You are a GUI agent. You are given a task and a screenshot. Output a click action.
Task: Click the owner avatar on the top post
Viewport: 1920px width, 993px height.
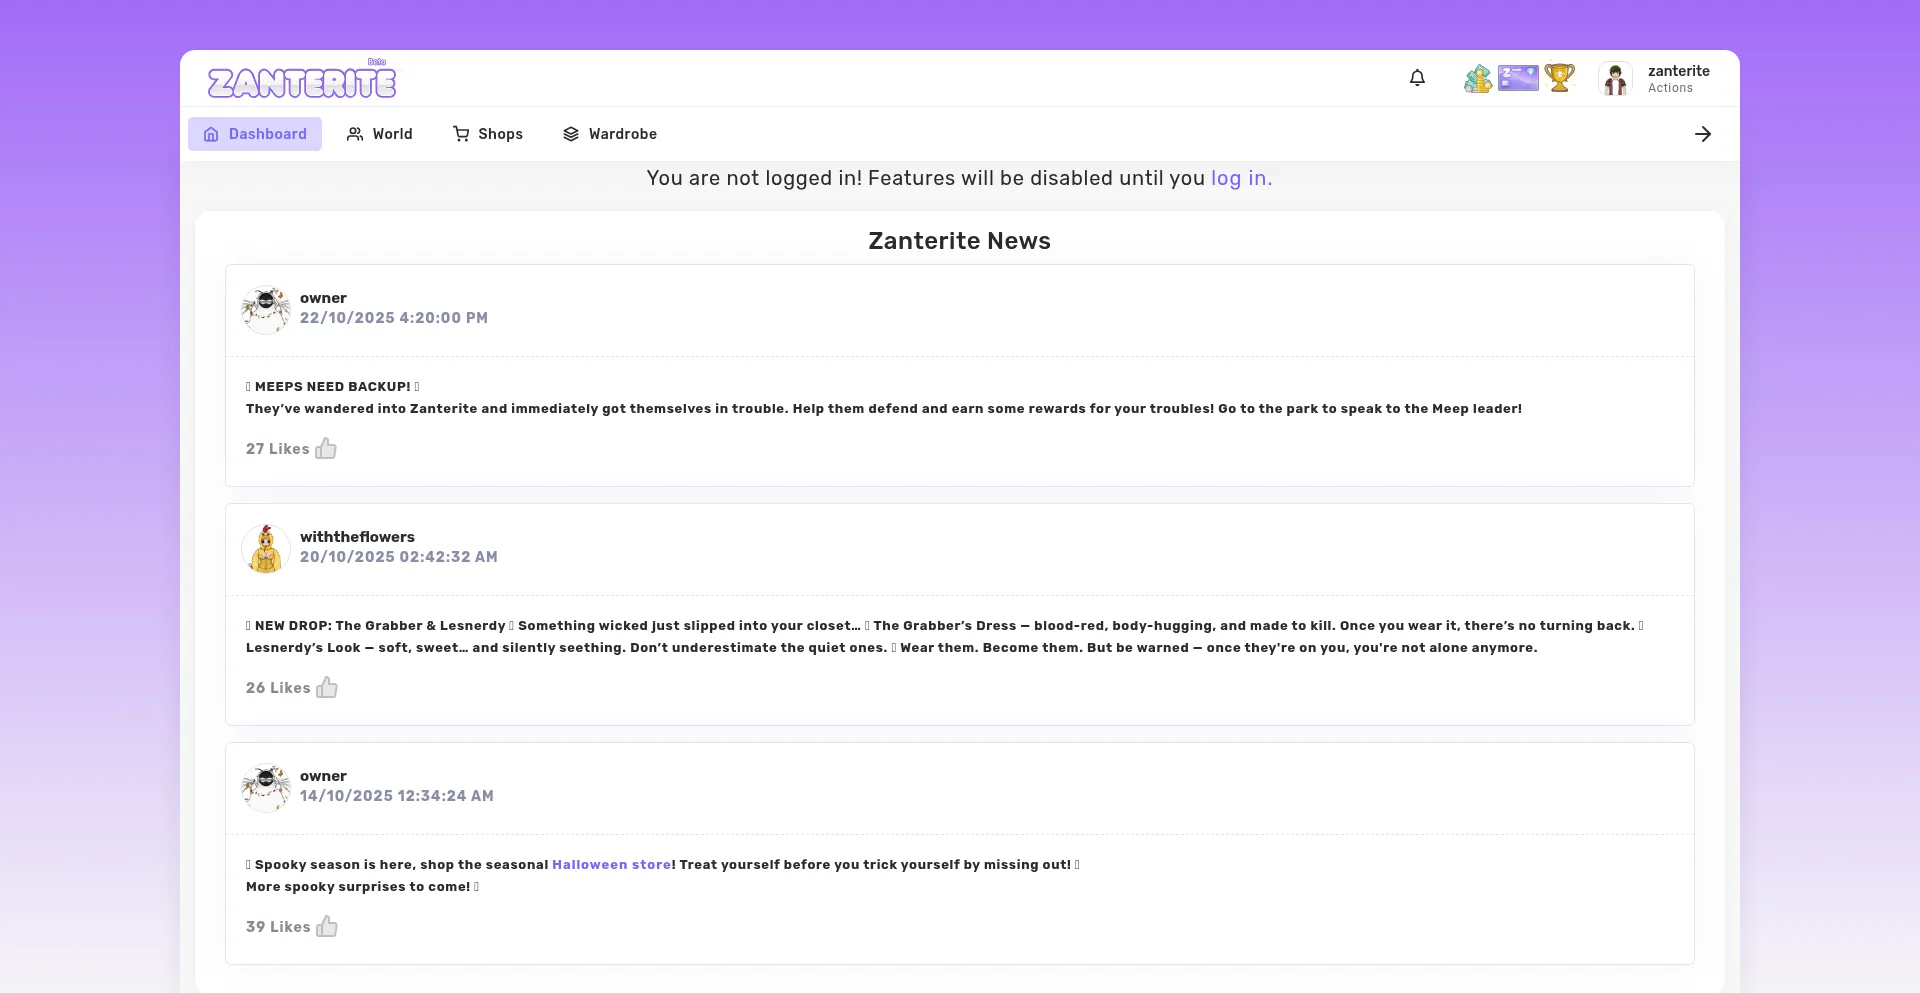266,309
